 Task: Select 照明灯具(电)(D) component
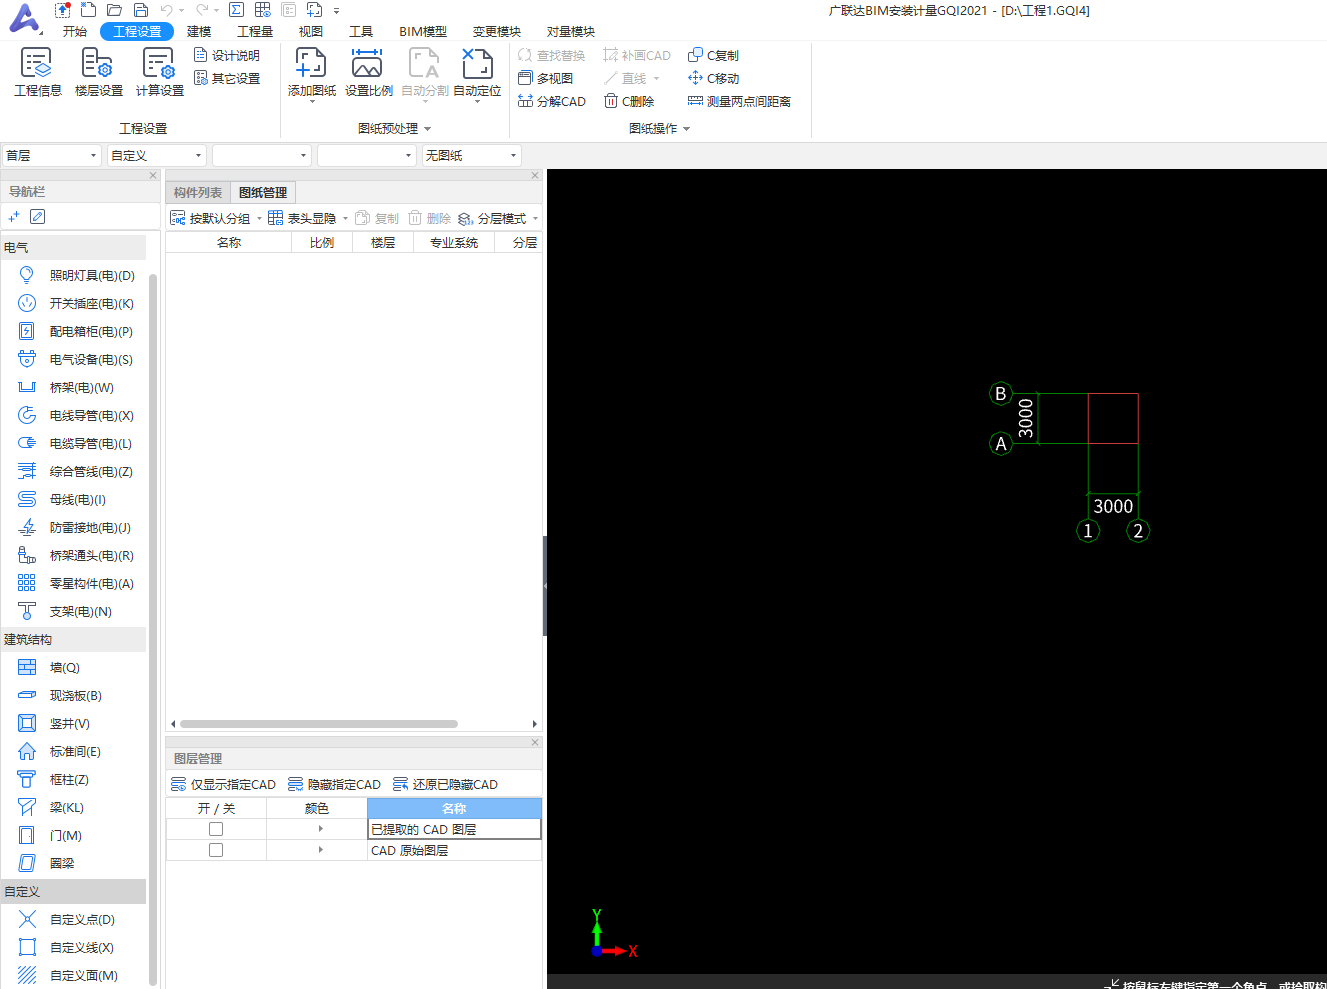pos(76,275)
